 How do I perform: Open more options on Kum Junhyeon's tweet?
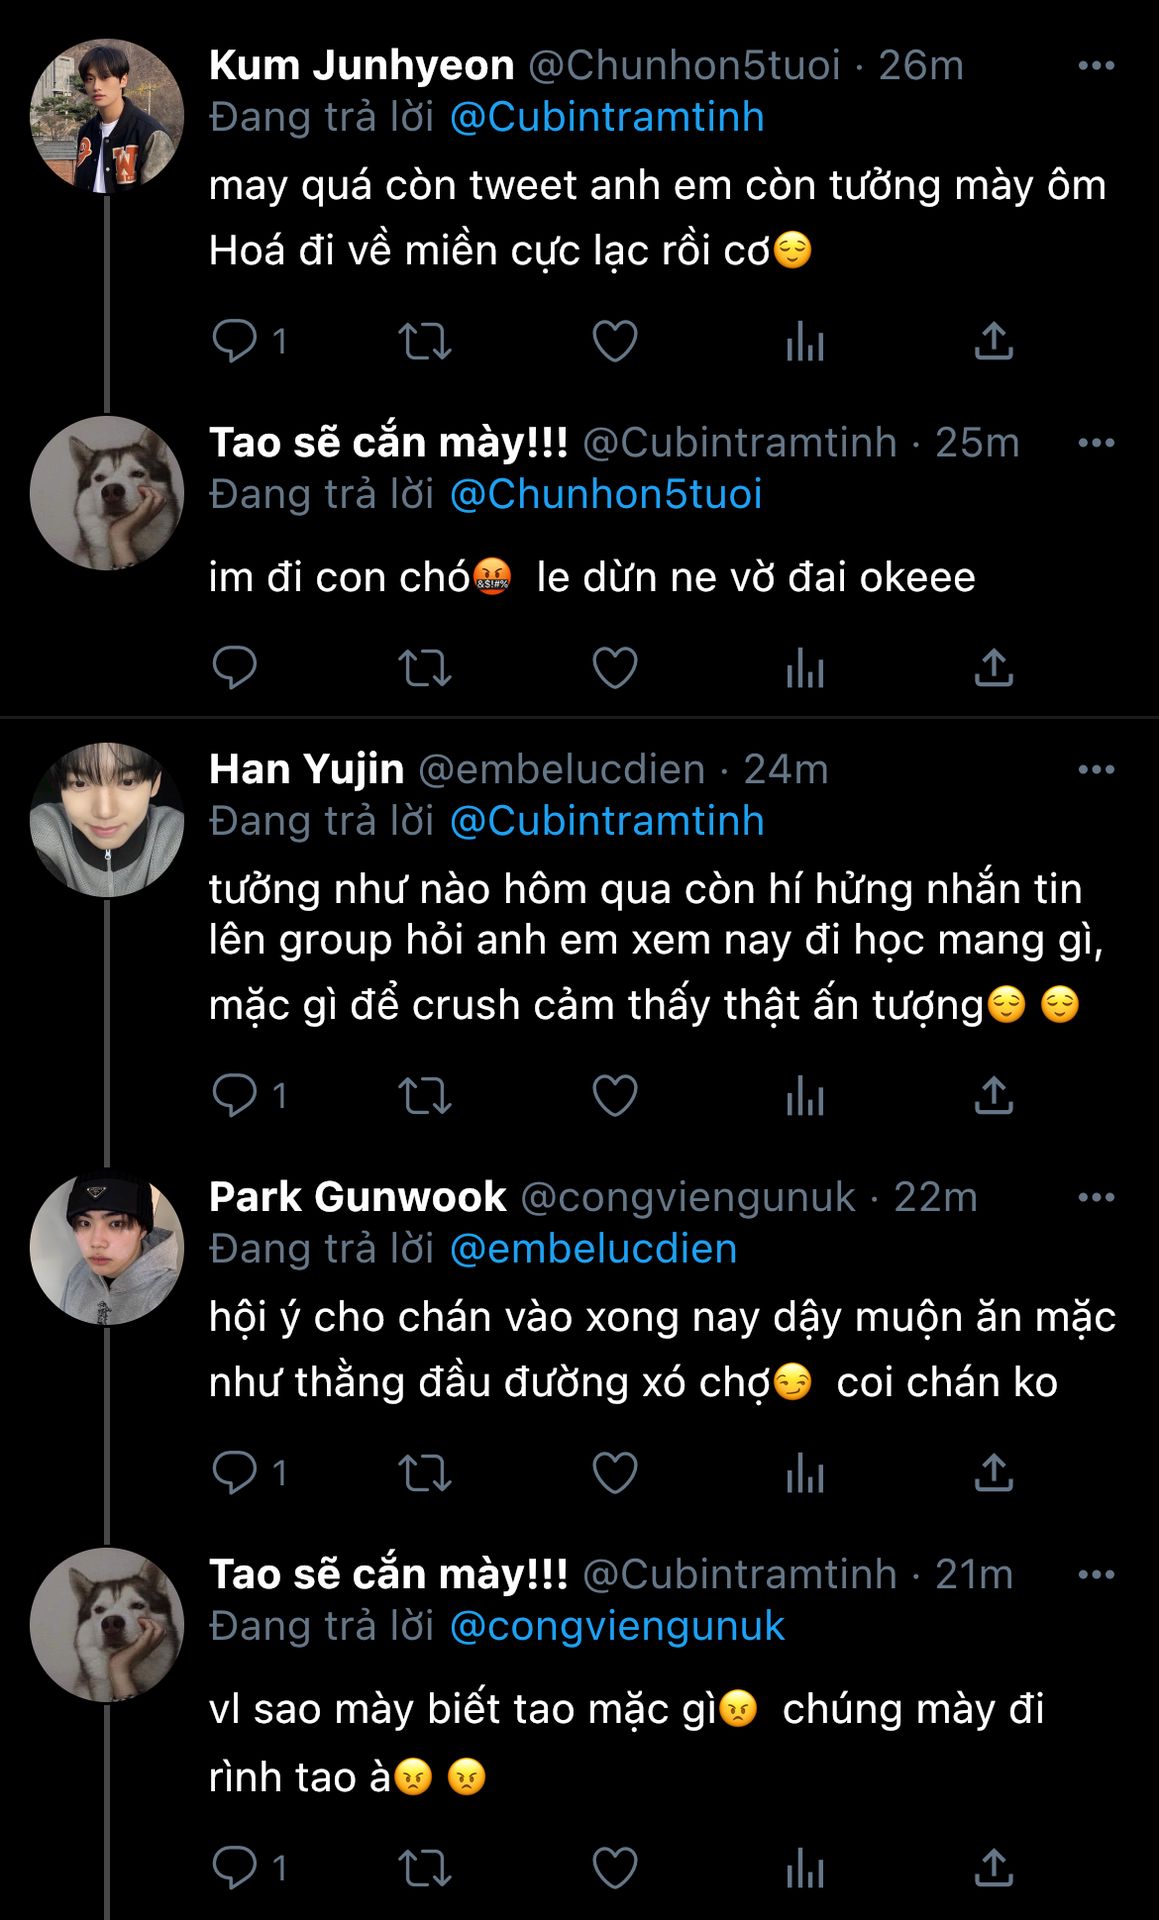[1096, 66]
